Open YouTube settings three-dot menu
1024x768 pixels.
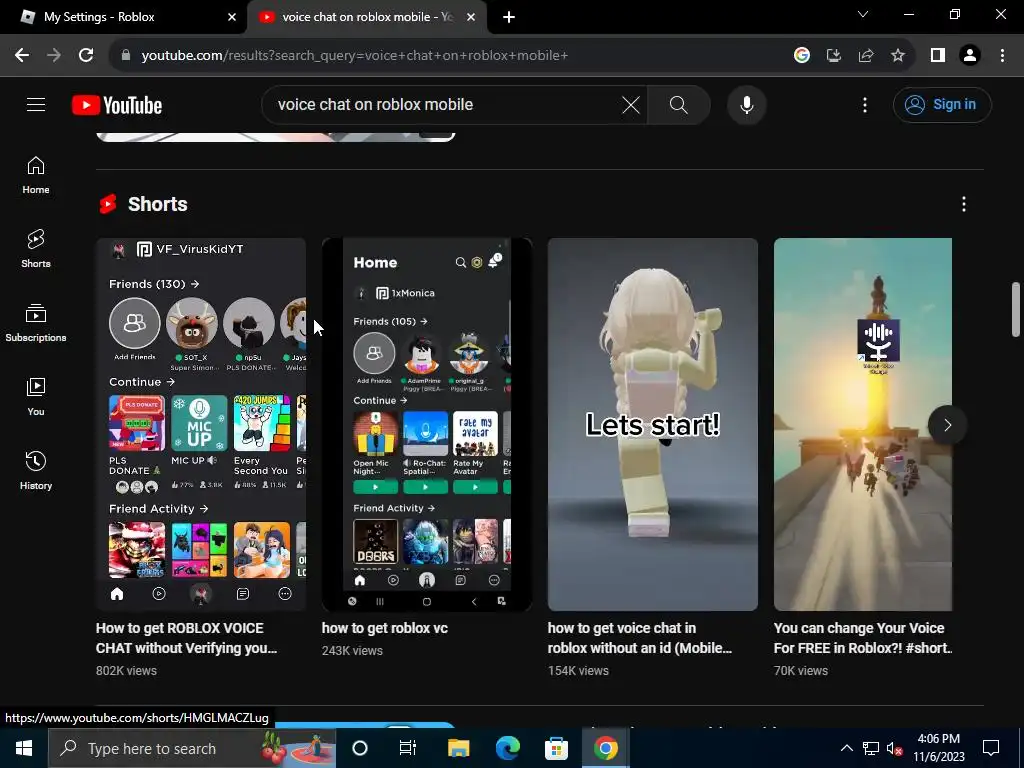coord(865,104)
